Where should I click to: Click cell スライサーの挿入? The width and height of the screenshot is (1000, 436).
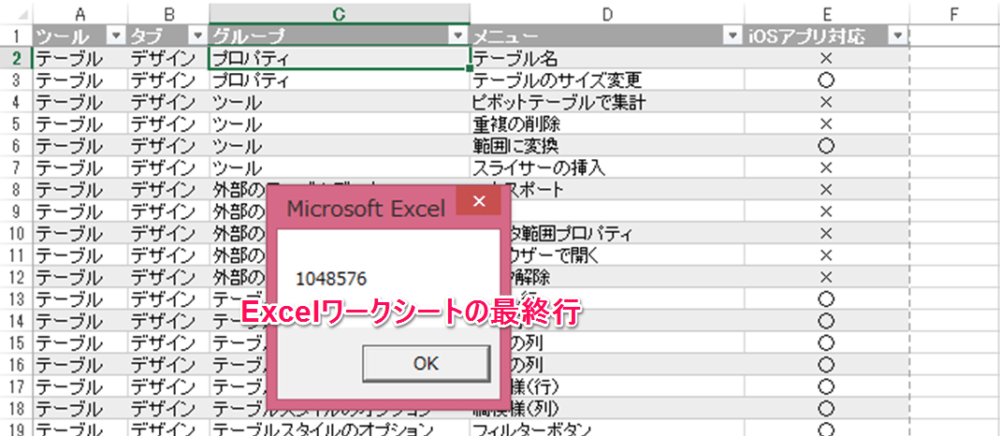[607, 168]
